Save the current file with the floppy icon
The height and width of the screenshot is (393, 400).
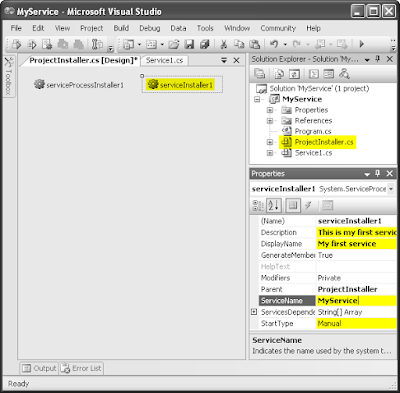click(189, 44)
